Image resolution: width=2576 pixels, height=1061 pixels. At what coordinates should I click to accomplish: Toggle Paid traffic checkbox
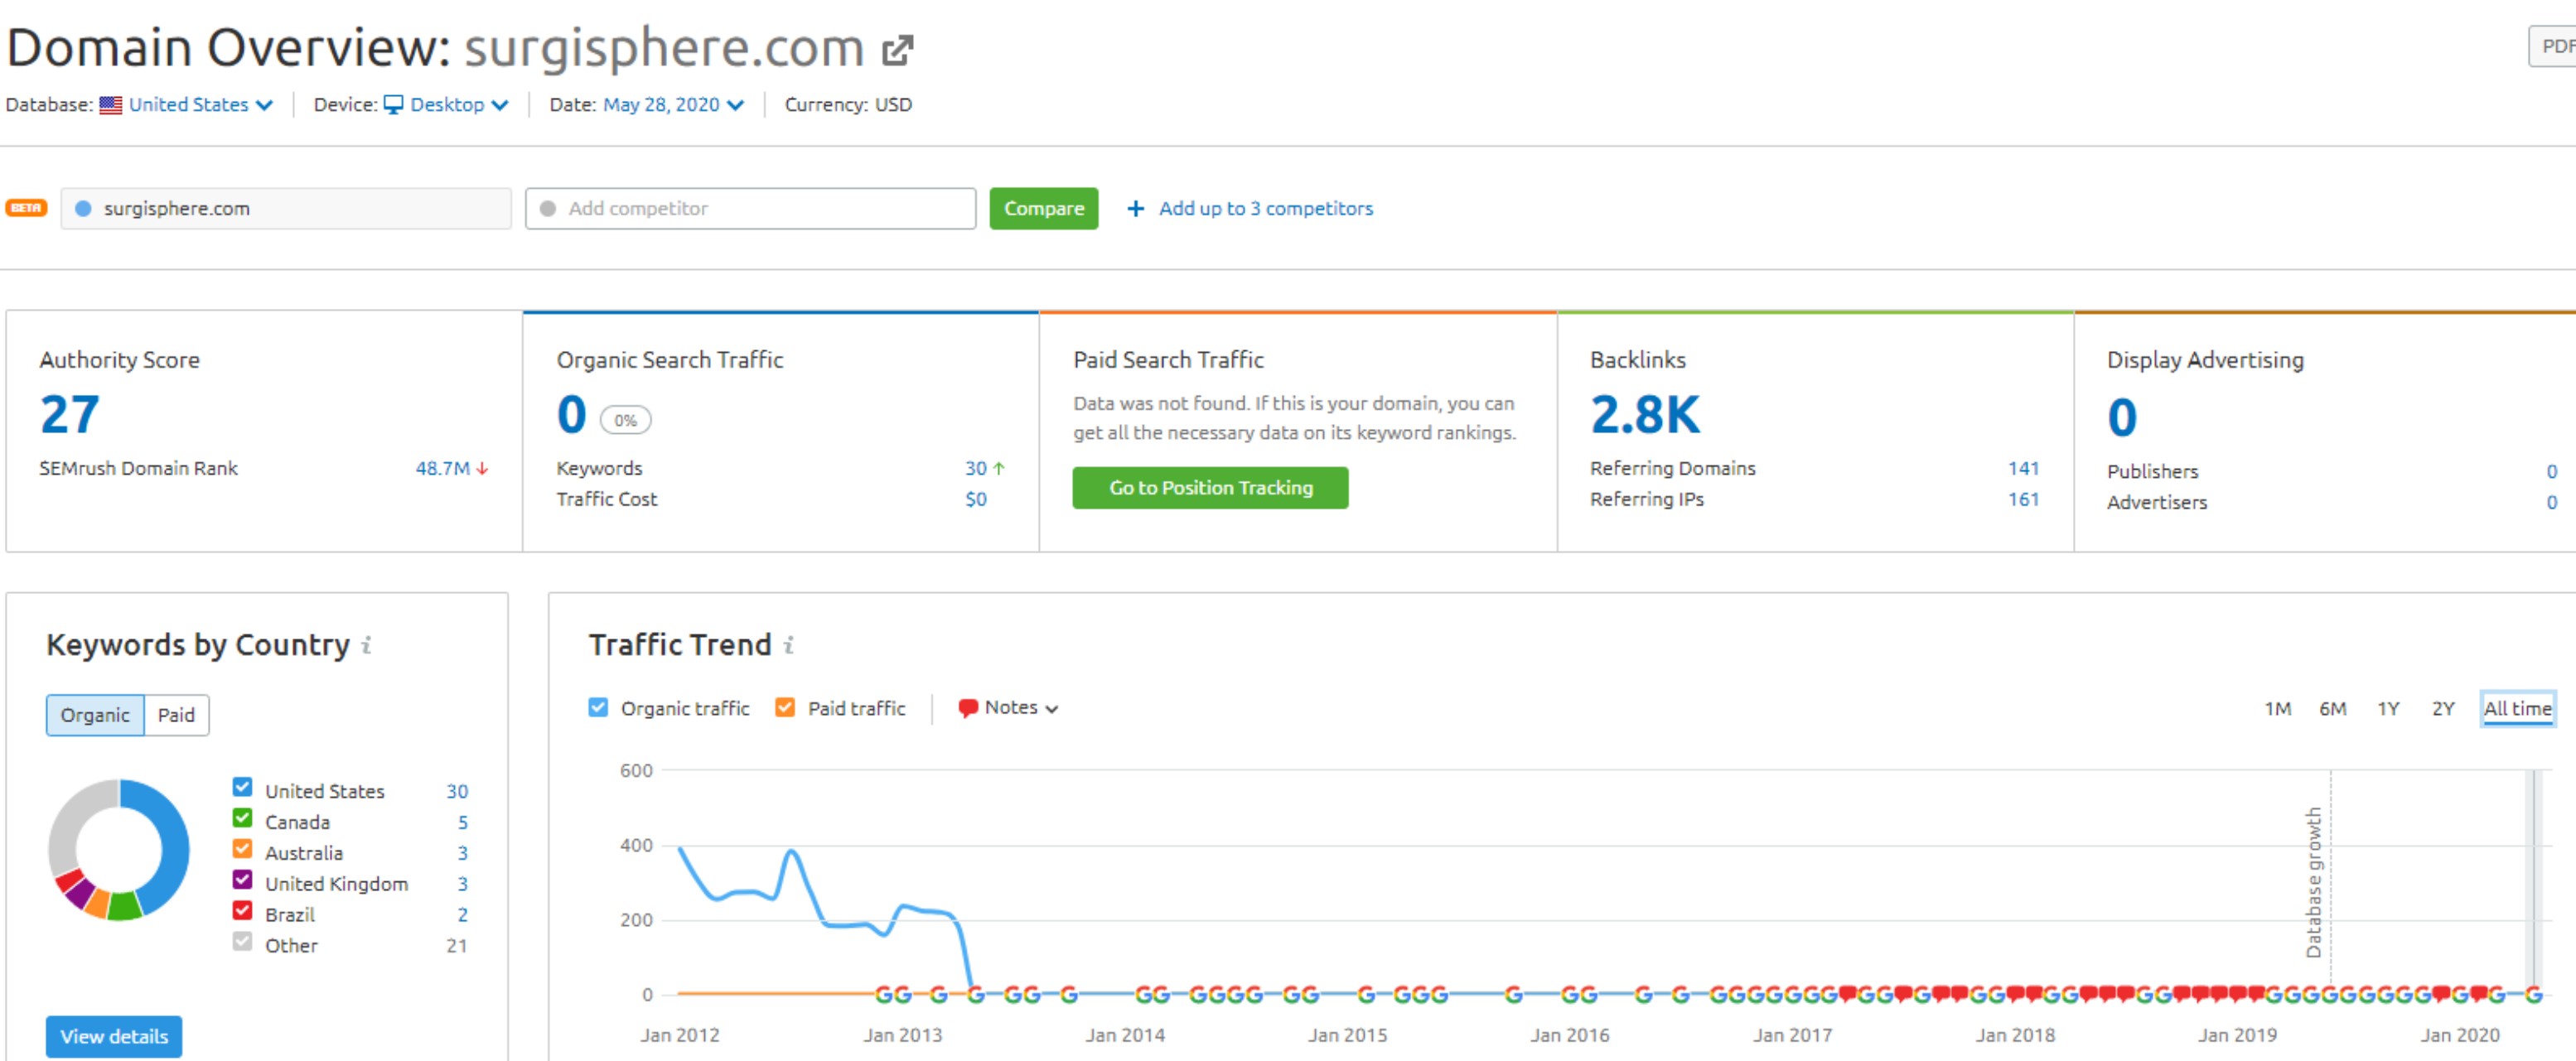(785, 708)
